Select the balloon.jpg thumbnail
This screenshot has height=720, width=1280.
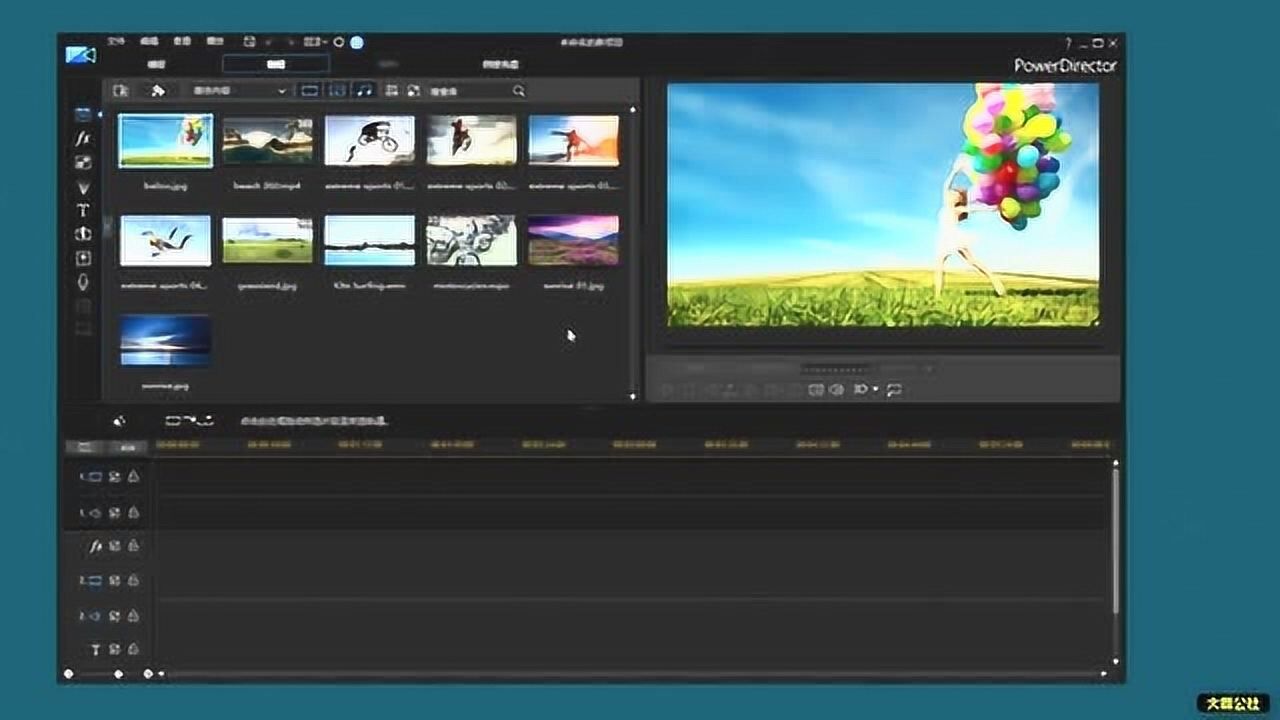point(165,141)
